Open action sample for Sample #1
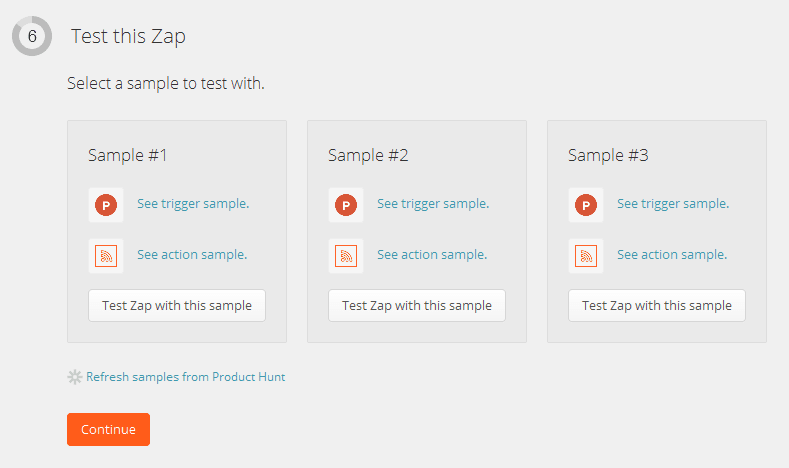Image resolution: width=789 pixels, height=468 pixels. pyautogui.click(x=192, y=255)
